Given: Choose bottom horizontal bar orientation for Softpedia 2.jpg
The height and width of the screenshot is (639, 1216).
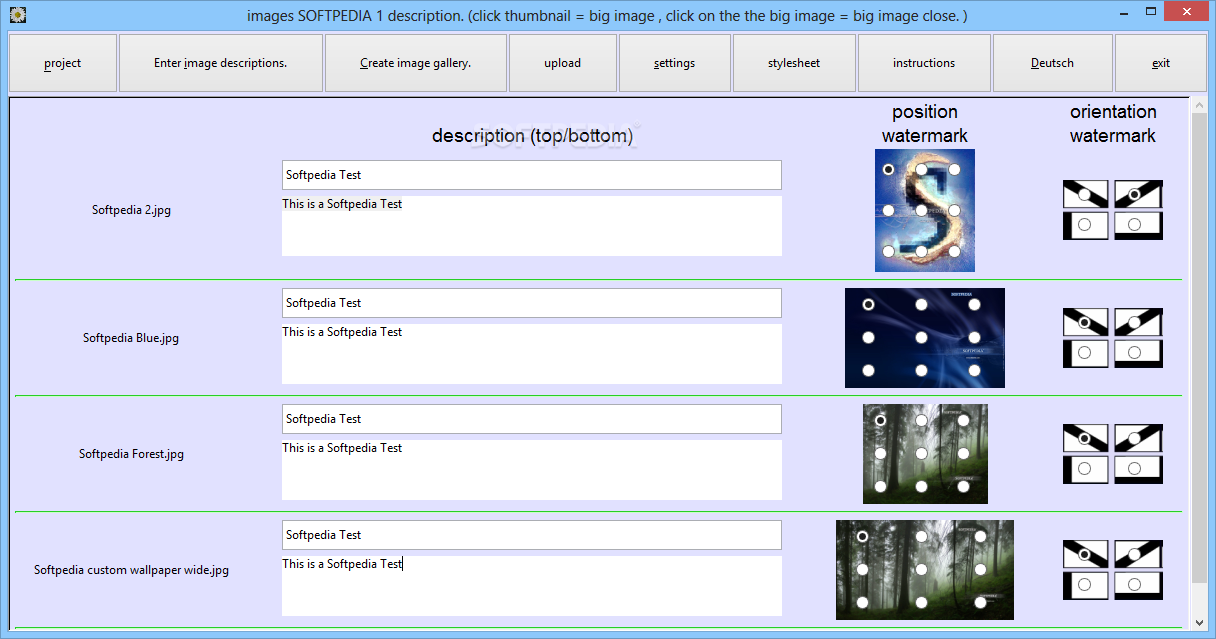Looking at the screenshot, I should [x=1134, y=225].
